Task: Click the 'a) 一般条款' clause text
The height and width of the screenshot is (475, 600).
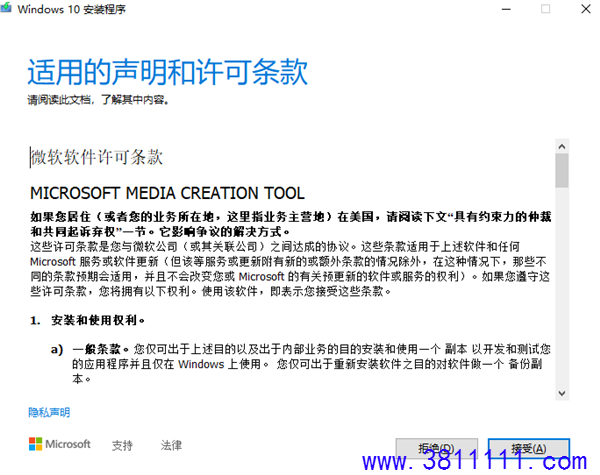Action: point(301,364)
